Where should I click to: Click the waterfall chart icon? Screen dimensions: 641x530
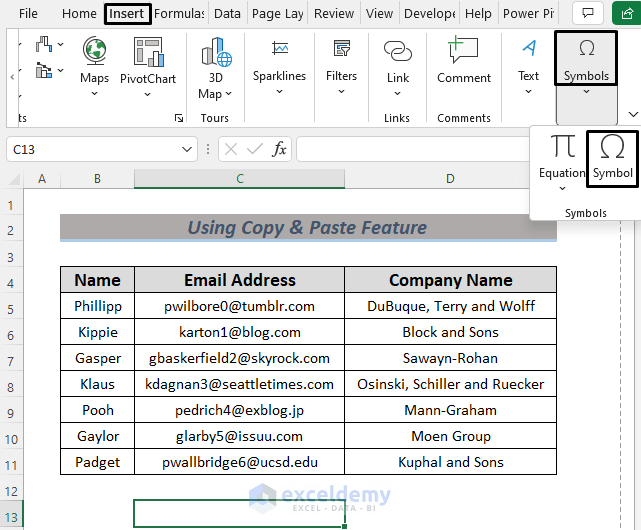(x=44, y=44)
